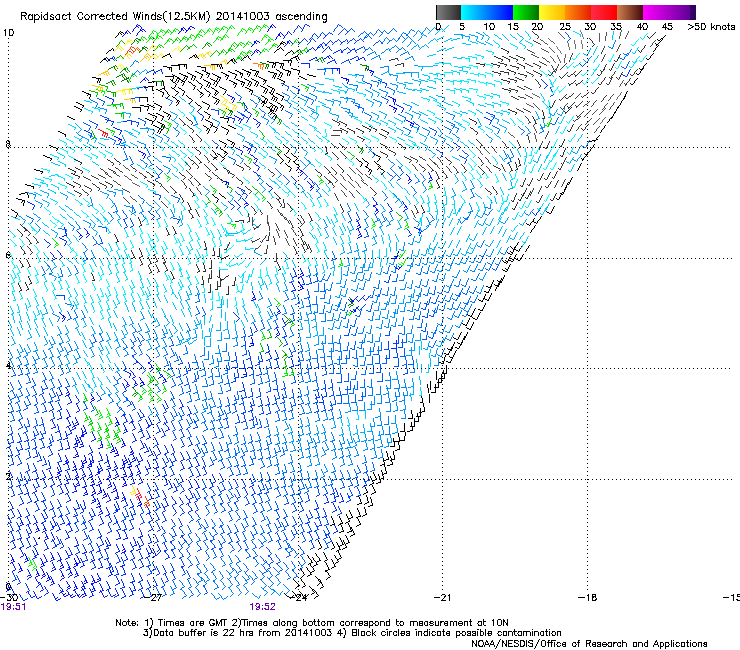Click the '-27' longitude axis label

pos(154,598)
